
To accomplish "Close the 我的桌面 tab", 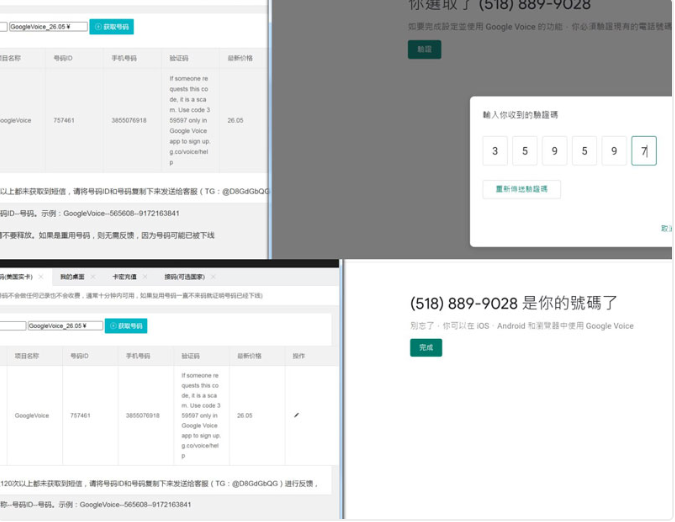I will click(x=93, y=277).
